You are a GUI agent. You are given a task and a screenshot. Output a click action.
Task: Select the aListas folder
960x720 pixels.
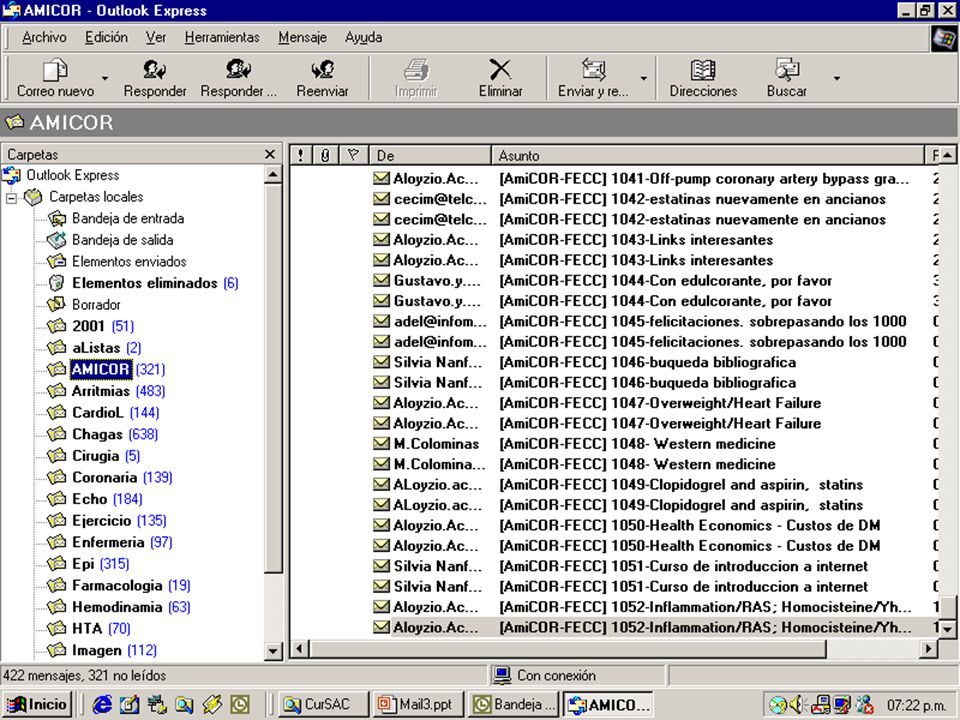coord(95,348)
